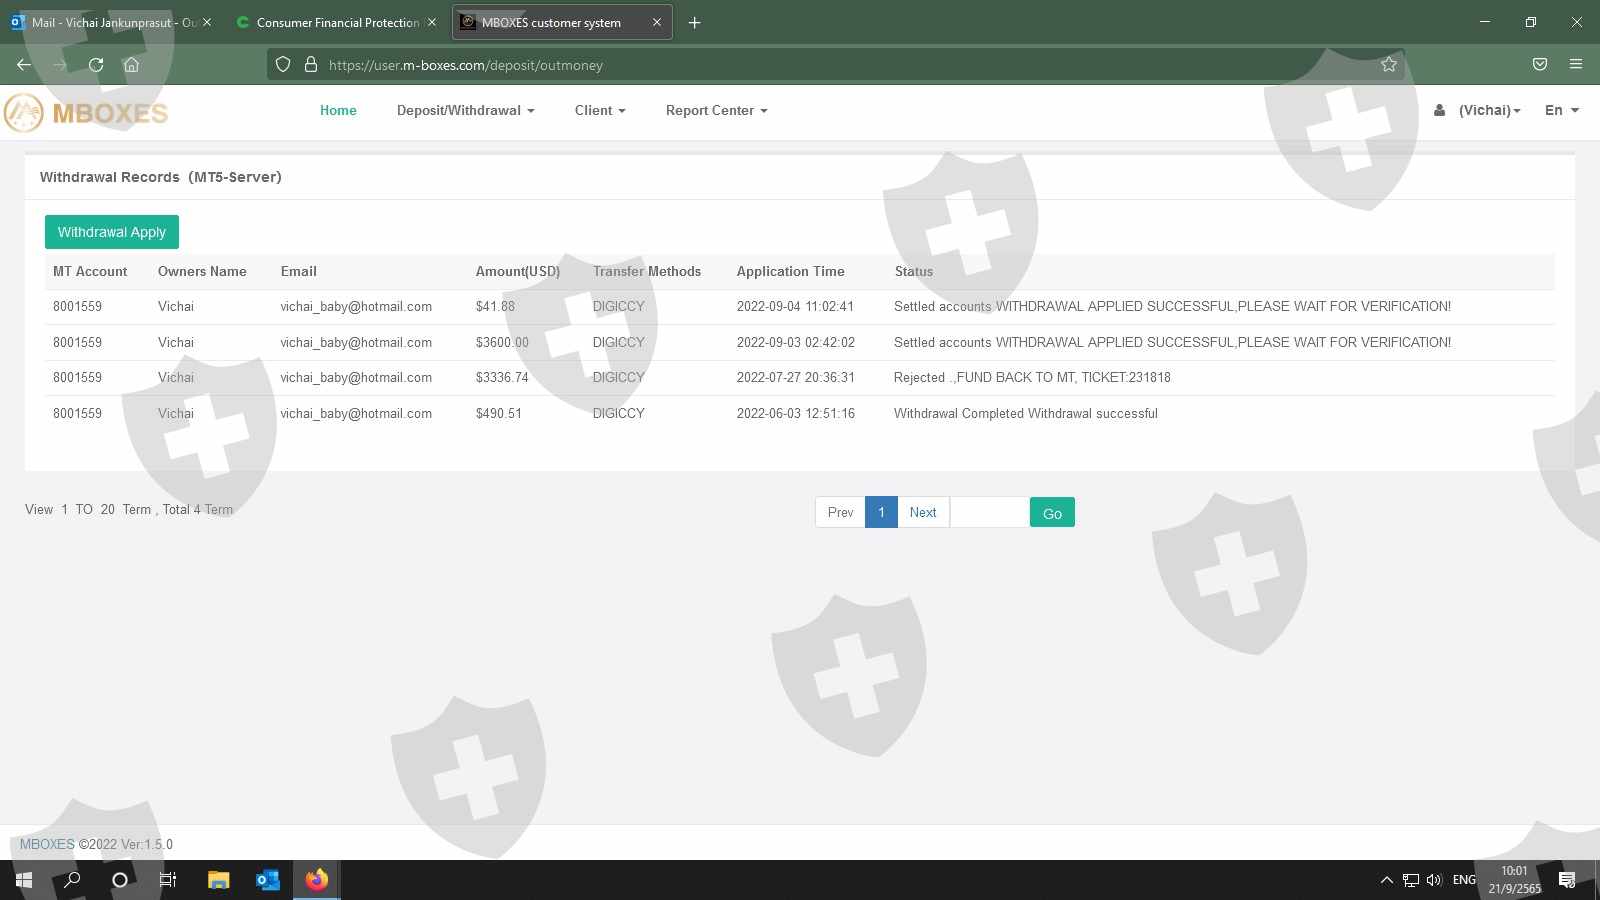Click the browser address bar URL

point(465,65)
